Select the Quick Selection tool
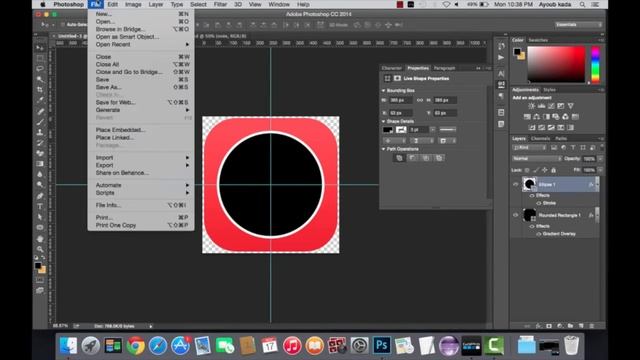 click(x=40, y=79)
